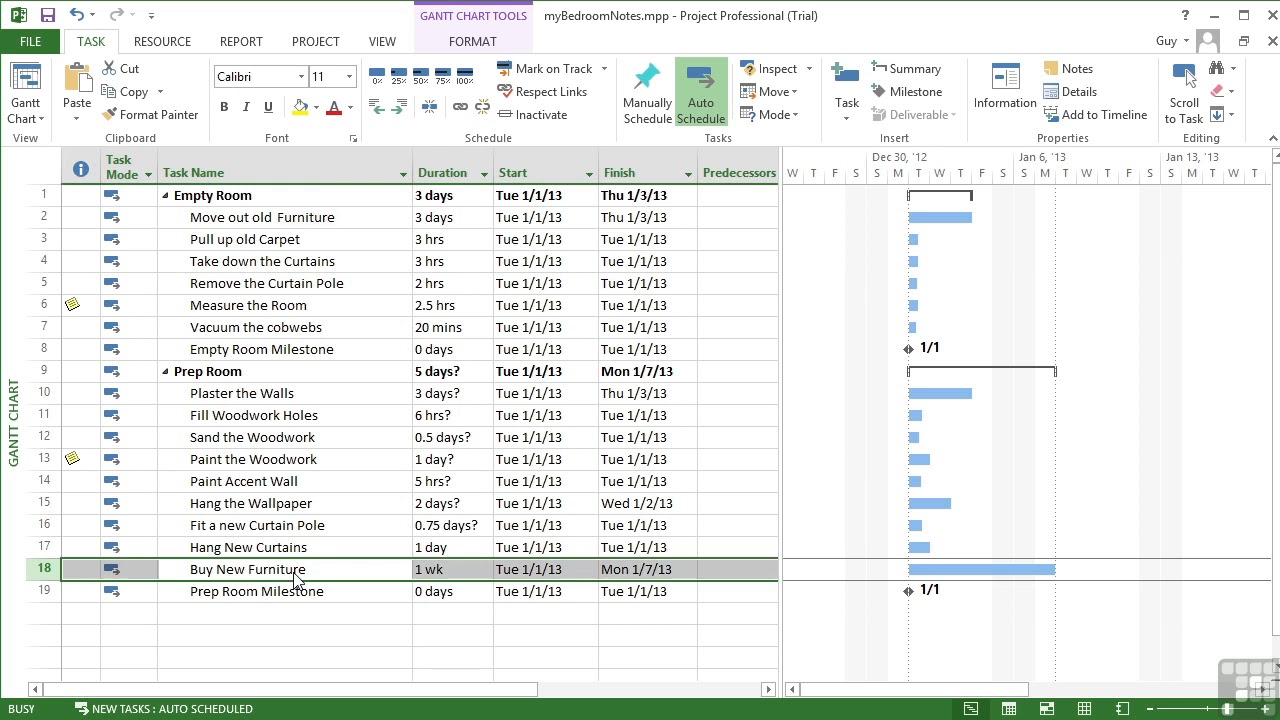This screenshot has height=720, width=1280.
Task: Switch to the VIEW tab
Action: coord(382,41)
